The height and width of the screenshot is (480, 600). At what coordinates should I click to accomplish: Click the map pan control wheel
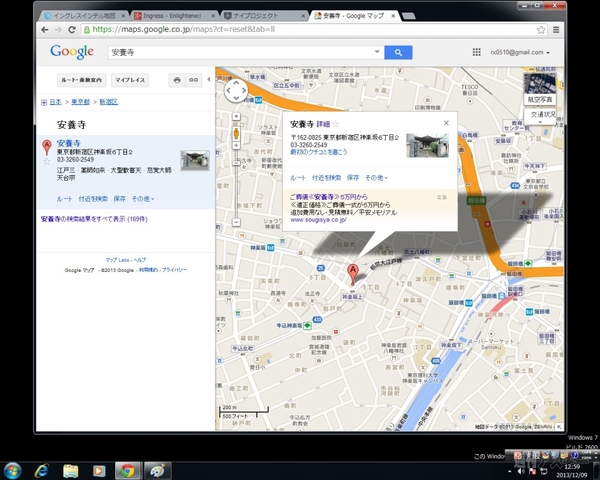pyautogui.click(x=236, y=91)
